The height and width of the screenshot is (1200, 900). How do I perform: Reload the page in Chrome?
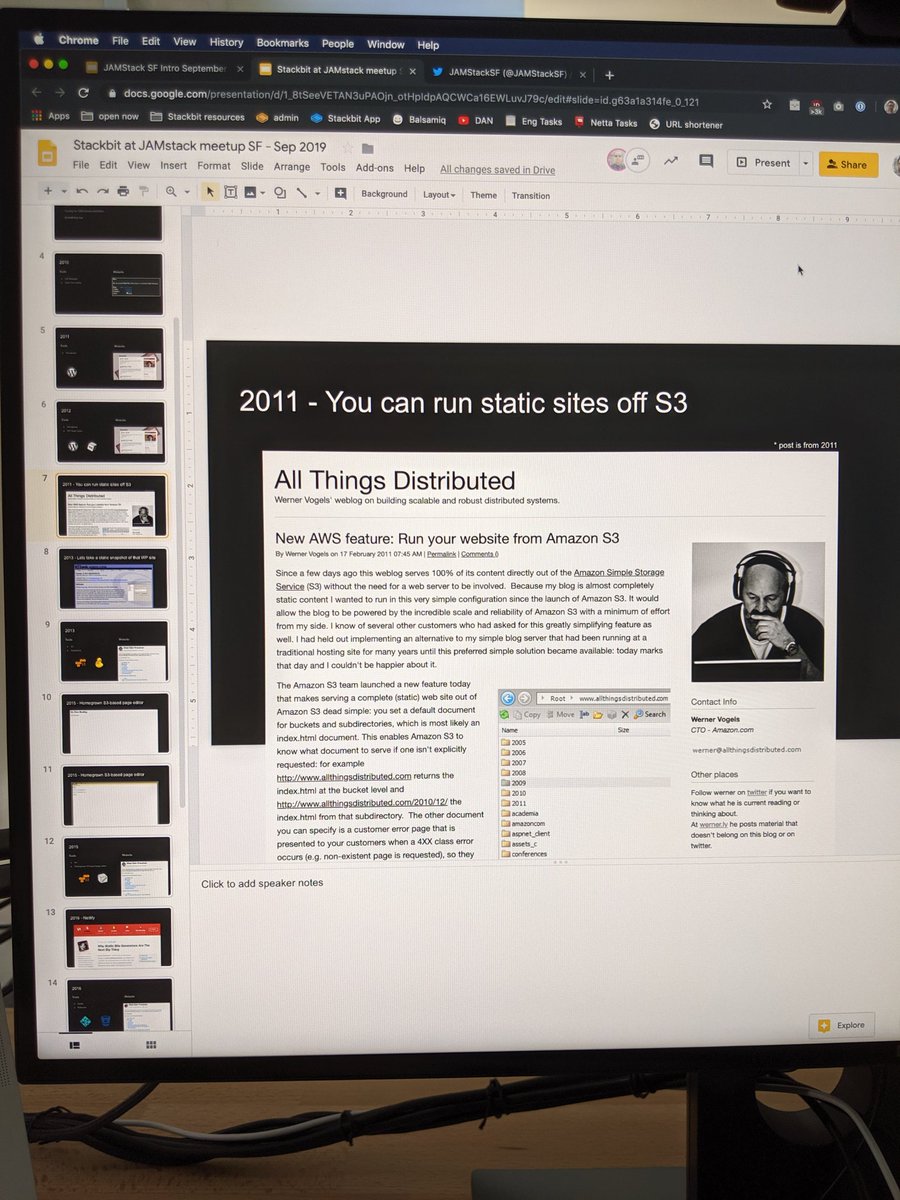84,92
